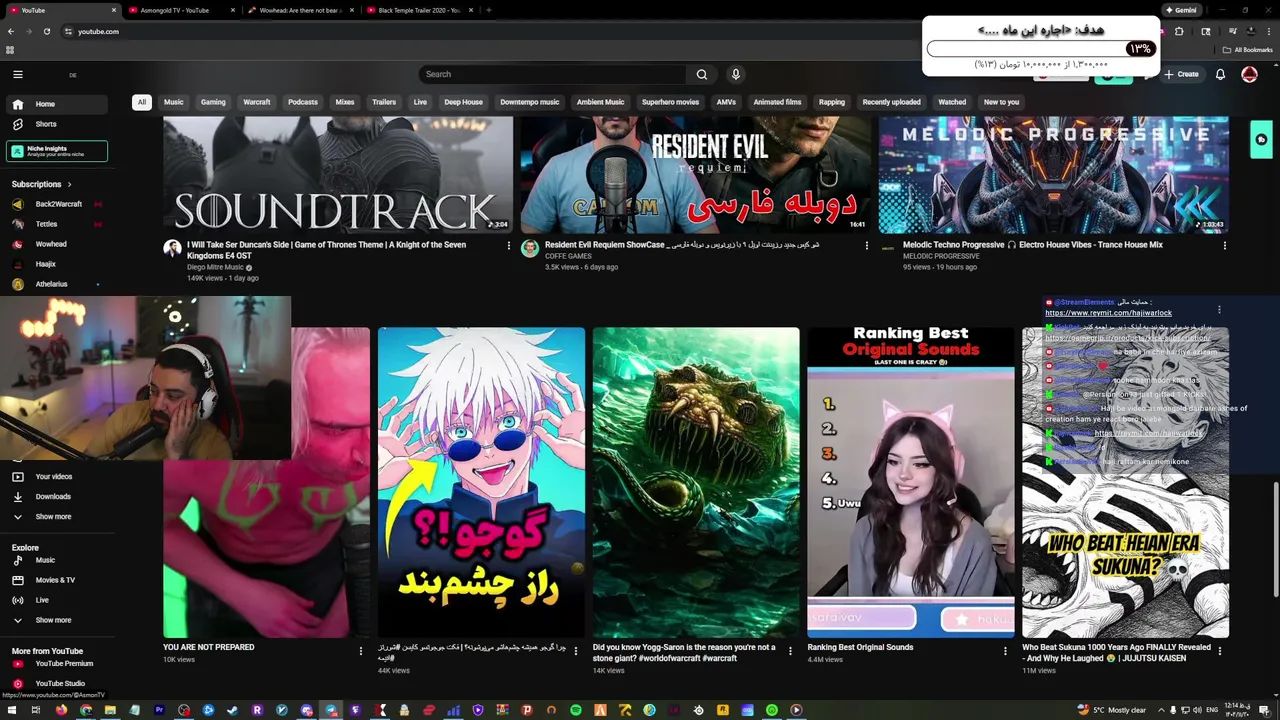Open the notifications bell
Viewport: 1280px width, 720px height.
click(1220, 74)
